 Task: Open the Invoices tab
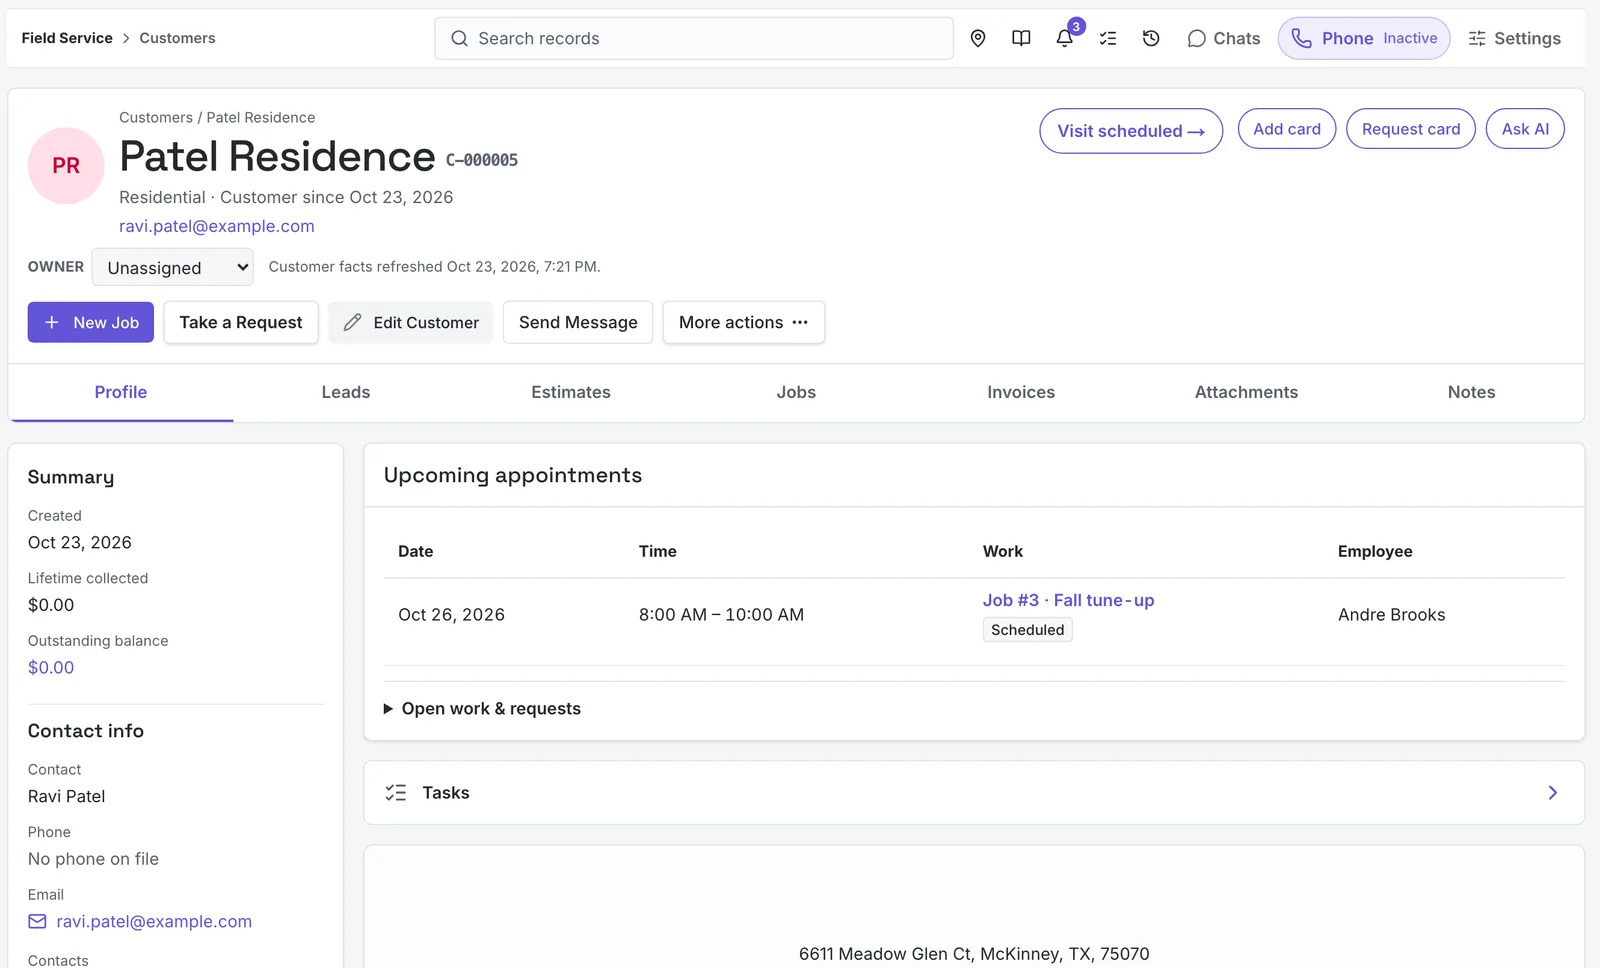tap(1021, 392)
